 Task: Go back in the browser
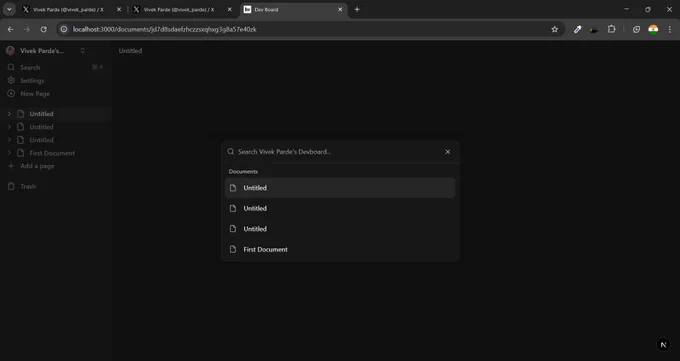[10, 30]
